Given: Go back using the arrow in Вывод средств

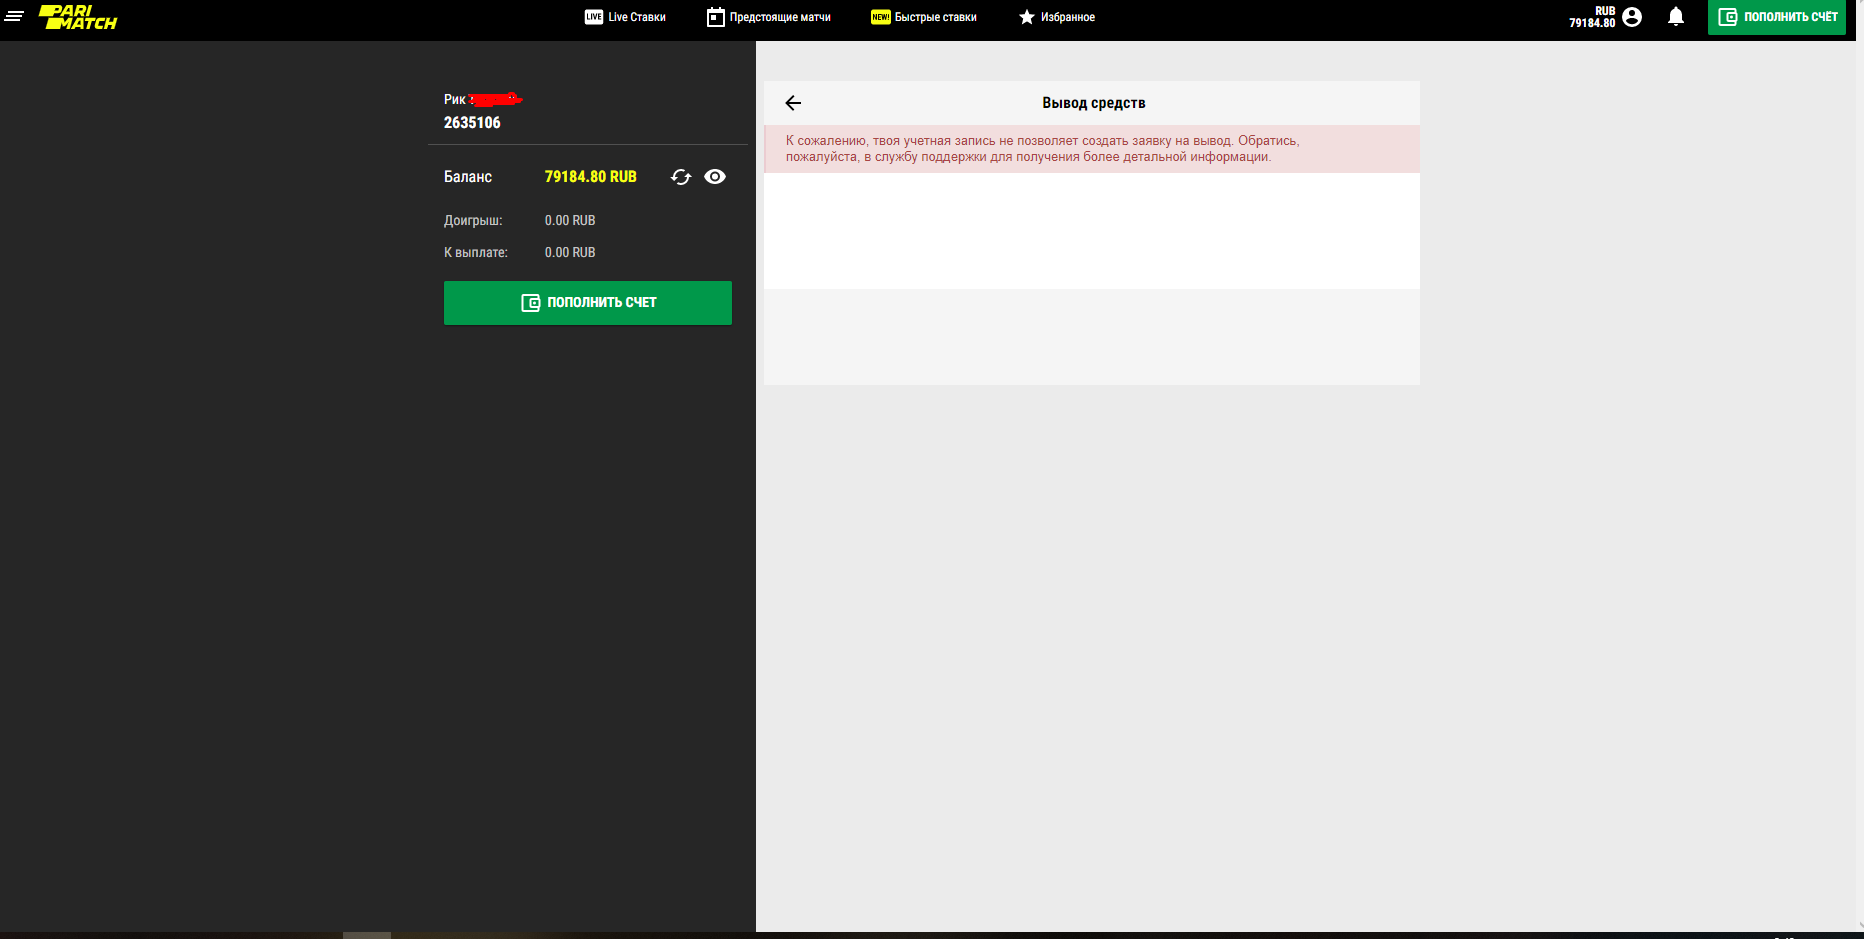Looking at the screenshot, I should [x=793, y=103].
